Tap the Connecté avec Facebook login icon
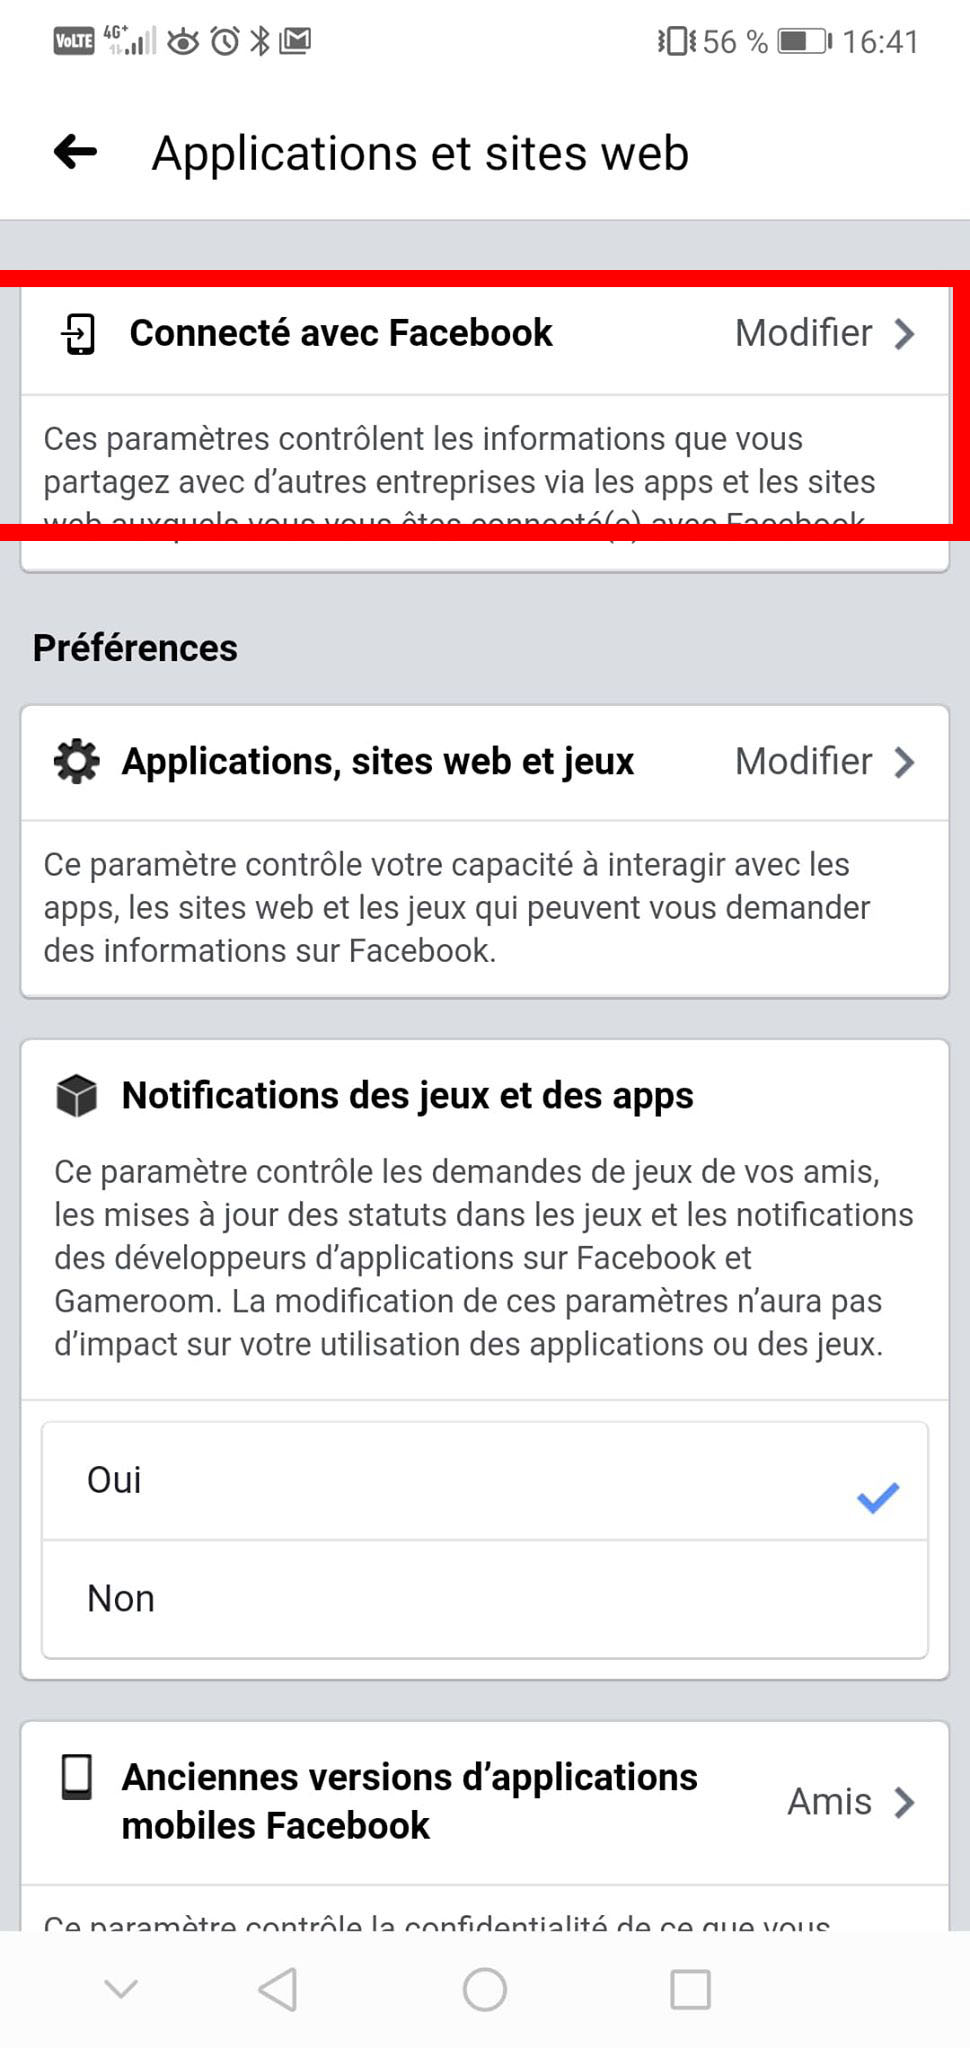Screen dimensions: 970x2048 (x=78, y=334)
